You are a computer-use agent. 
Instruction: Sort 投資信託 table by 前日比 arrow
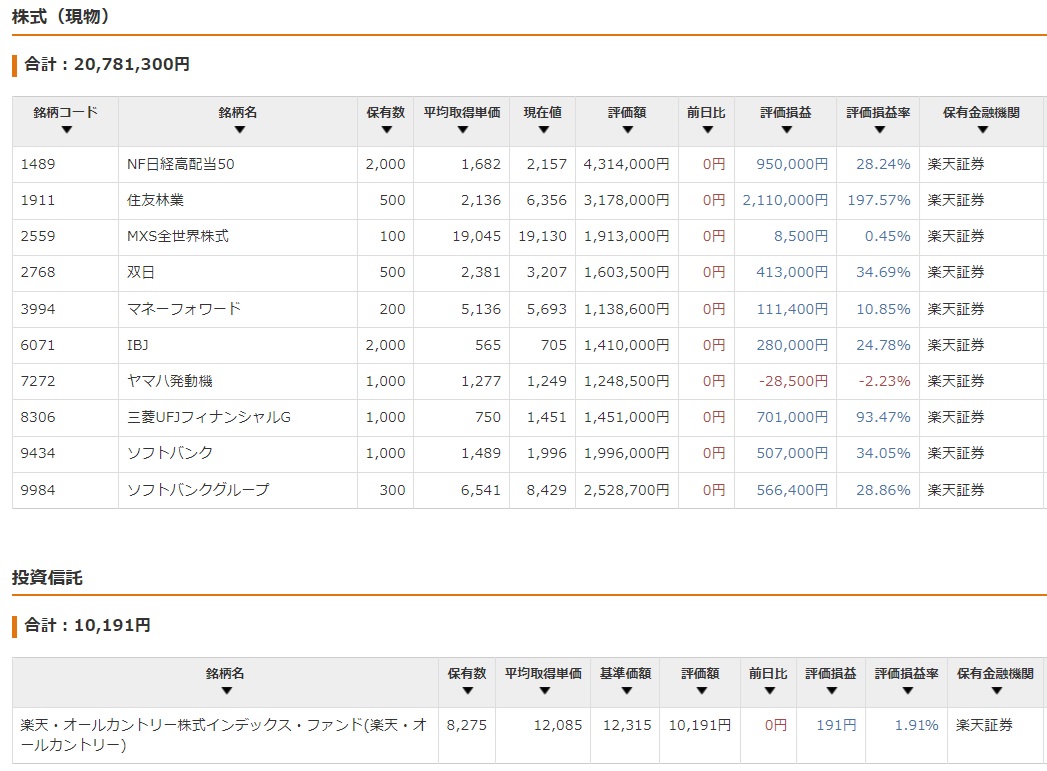769,691
